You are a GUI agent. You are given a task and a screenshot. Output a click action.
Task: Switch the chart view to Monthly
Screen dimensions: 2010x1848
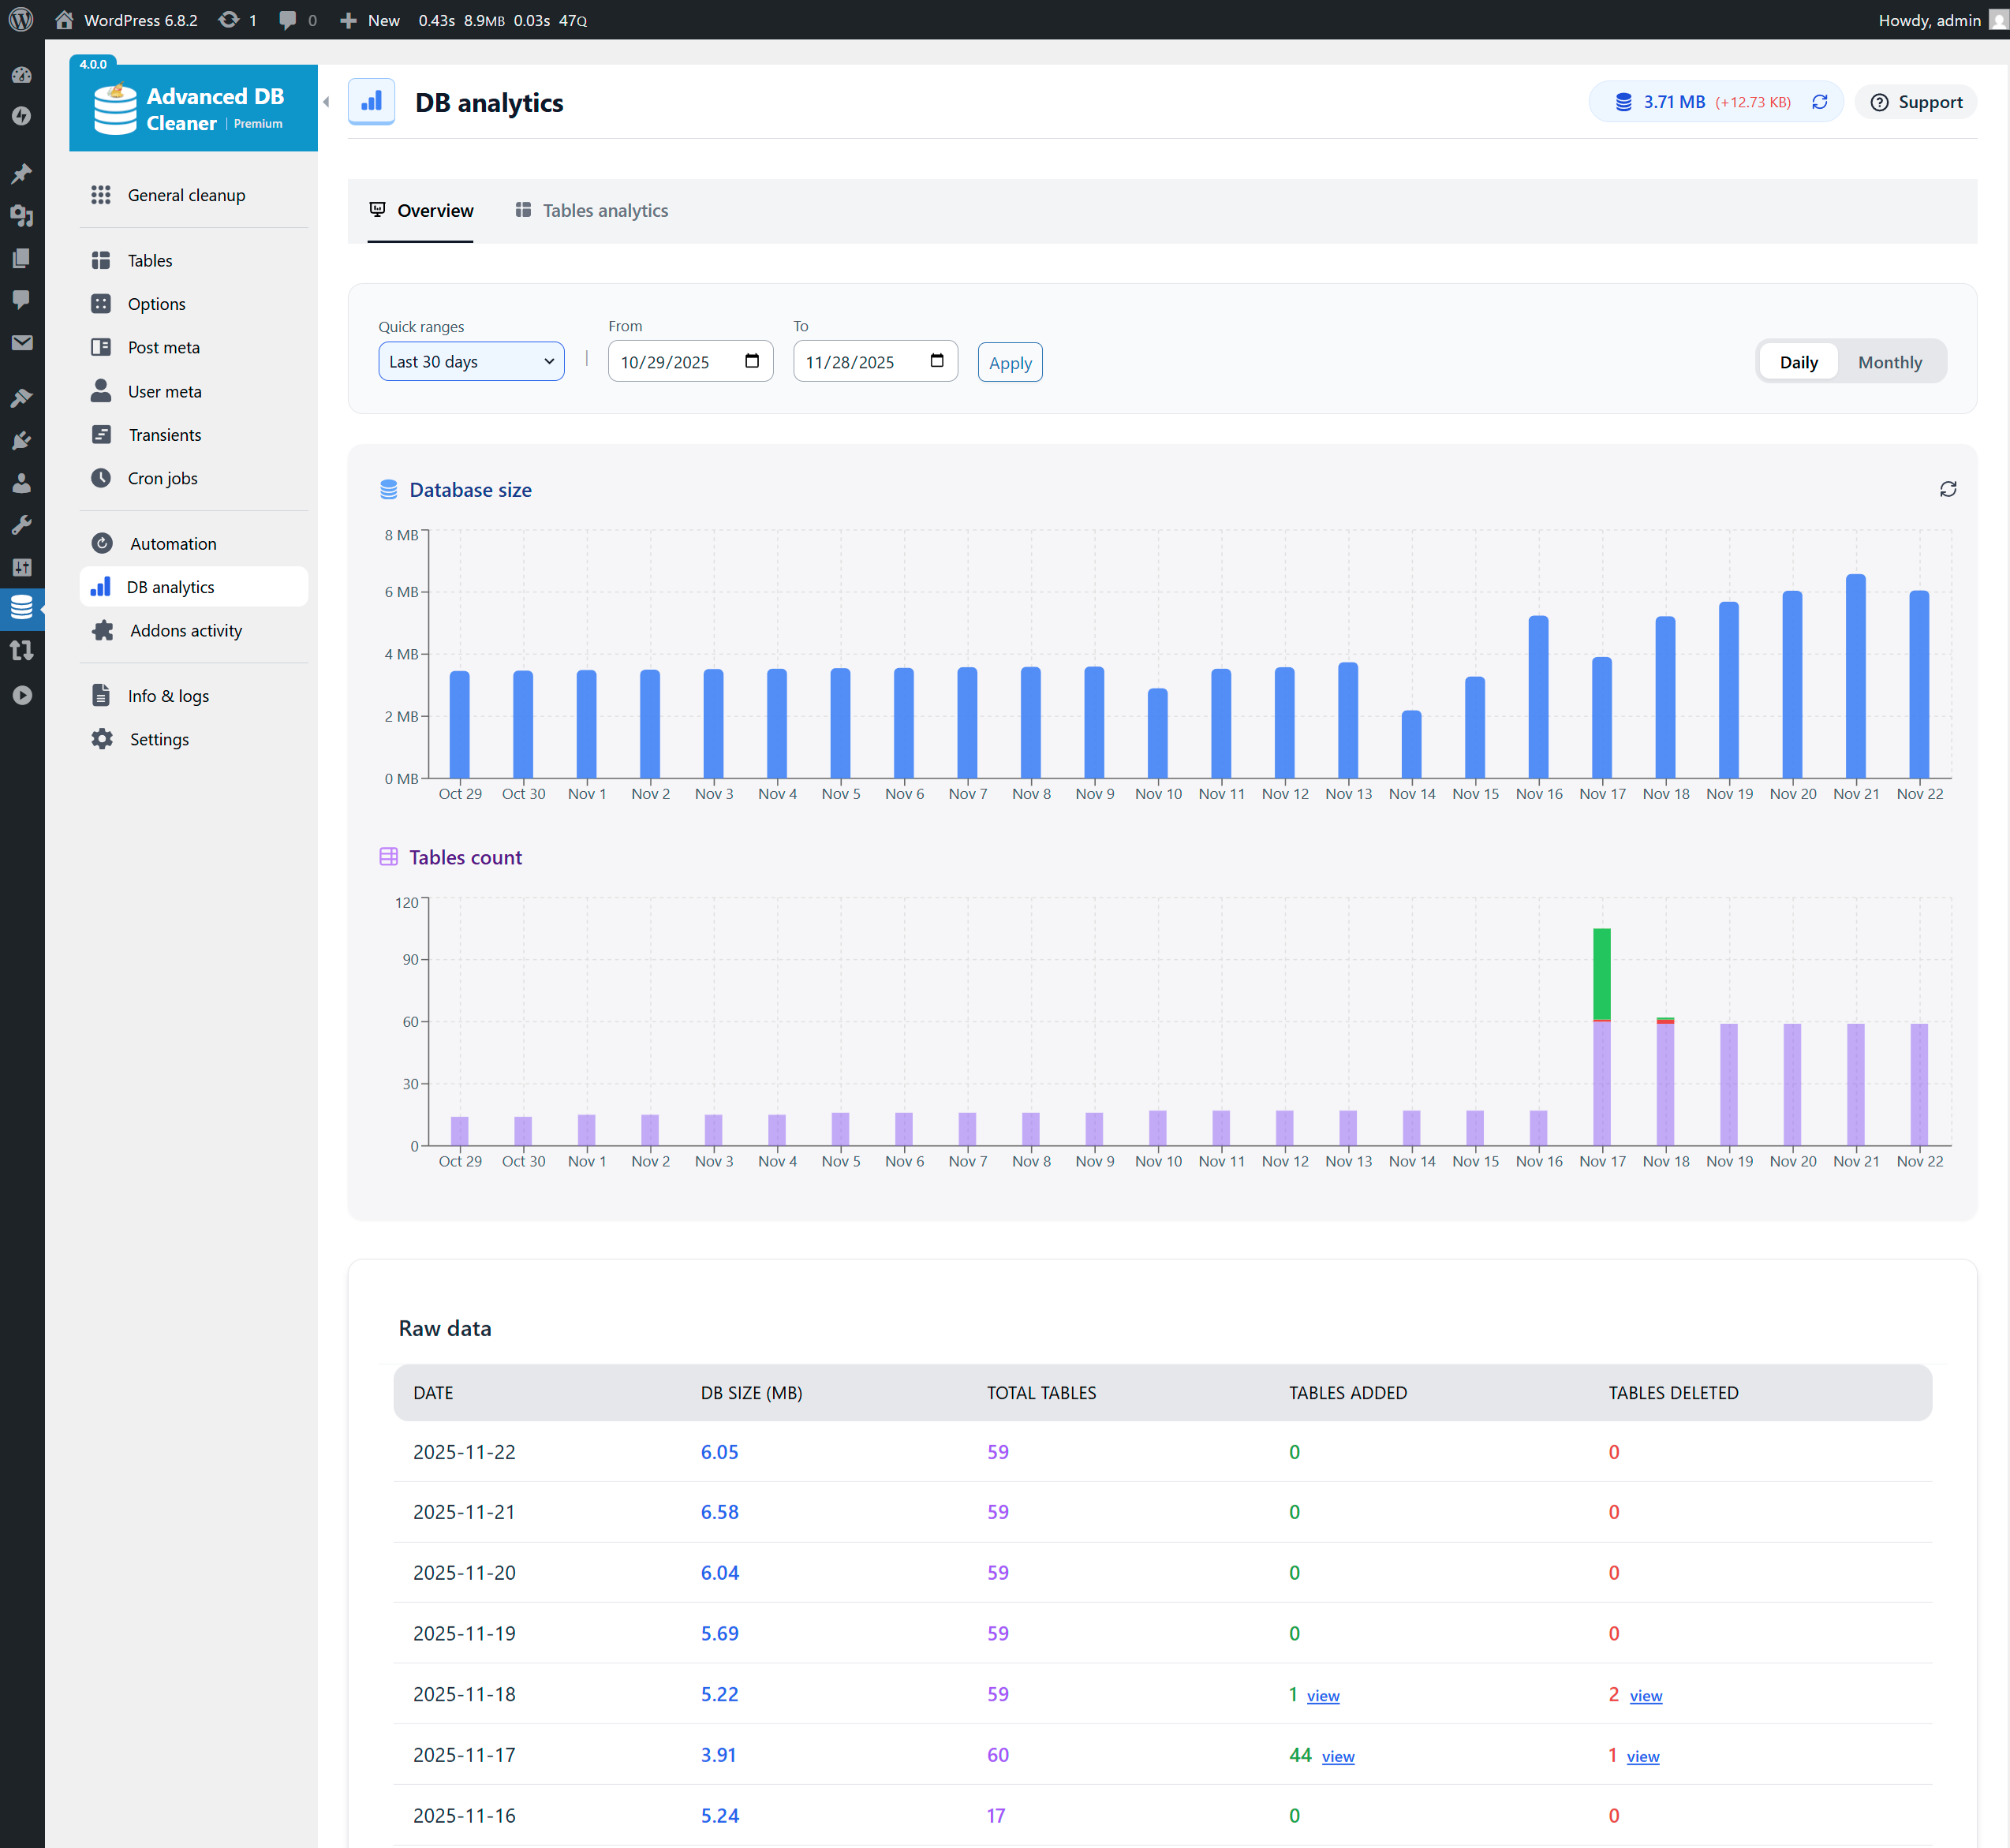coord(1889,362)
